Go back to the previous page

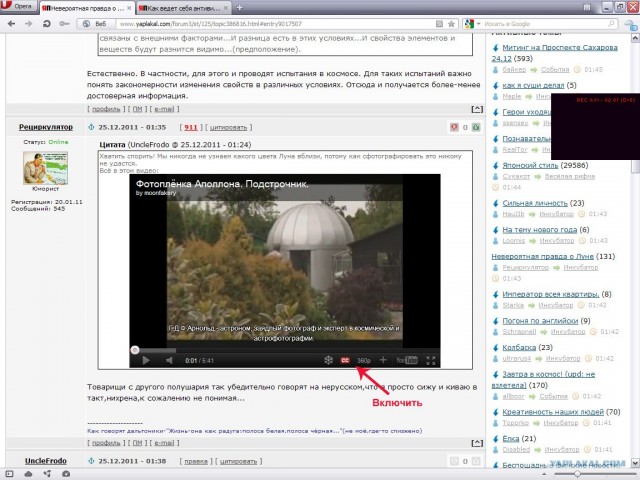(11, 24)
